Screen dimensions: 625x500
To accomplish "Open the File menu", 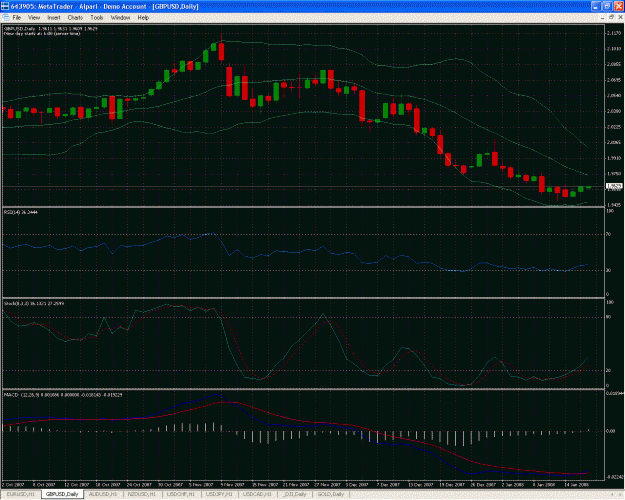I will coord(17,18).
